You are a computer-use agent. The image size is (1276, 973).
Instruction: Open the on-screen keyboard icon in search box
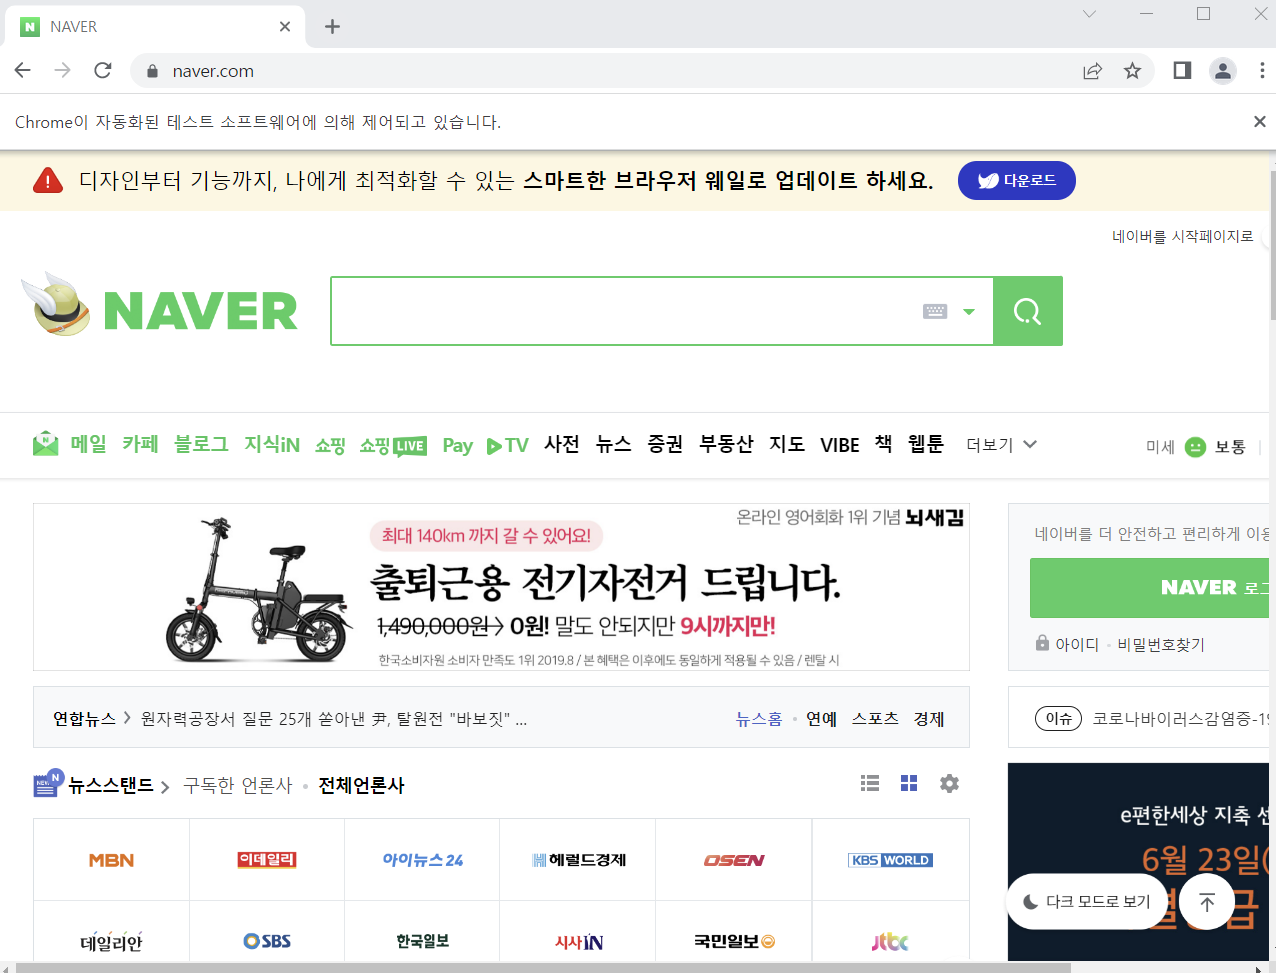(935, 312)
